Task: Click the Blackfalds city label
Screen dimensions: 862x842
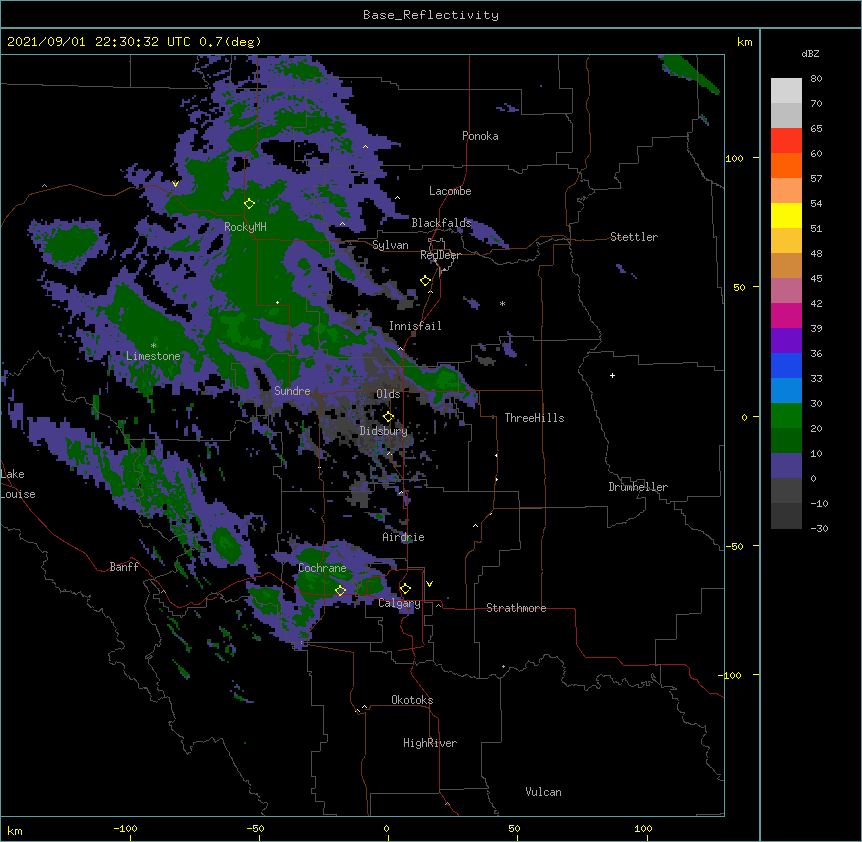Action: 441,223
